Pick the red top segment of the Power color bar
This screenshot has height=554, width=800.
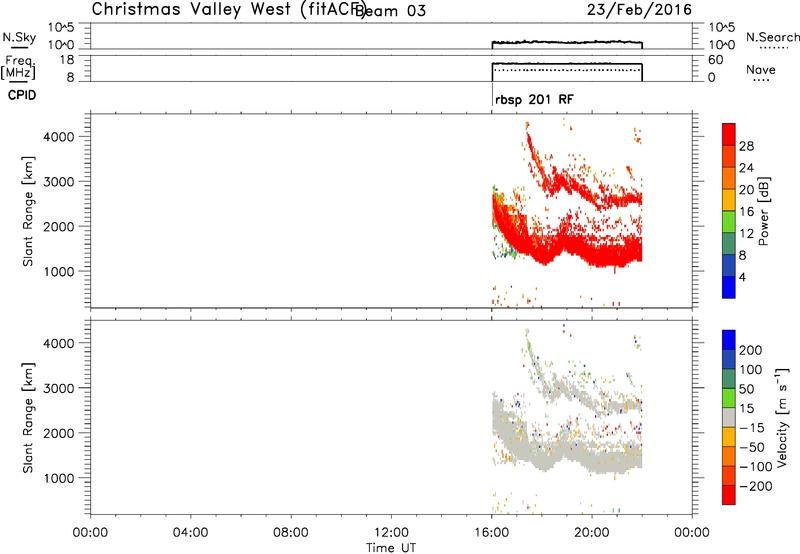(729, 134)
